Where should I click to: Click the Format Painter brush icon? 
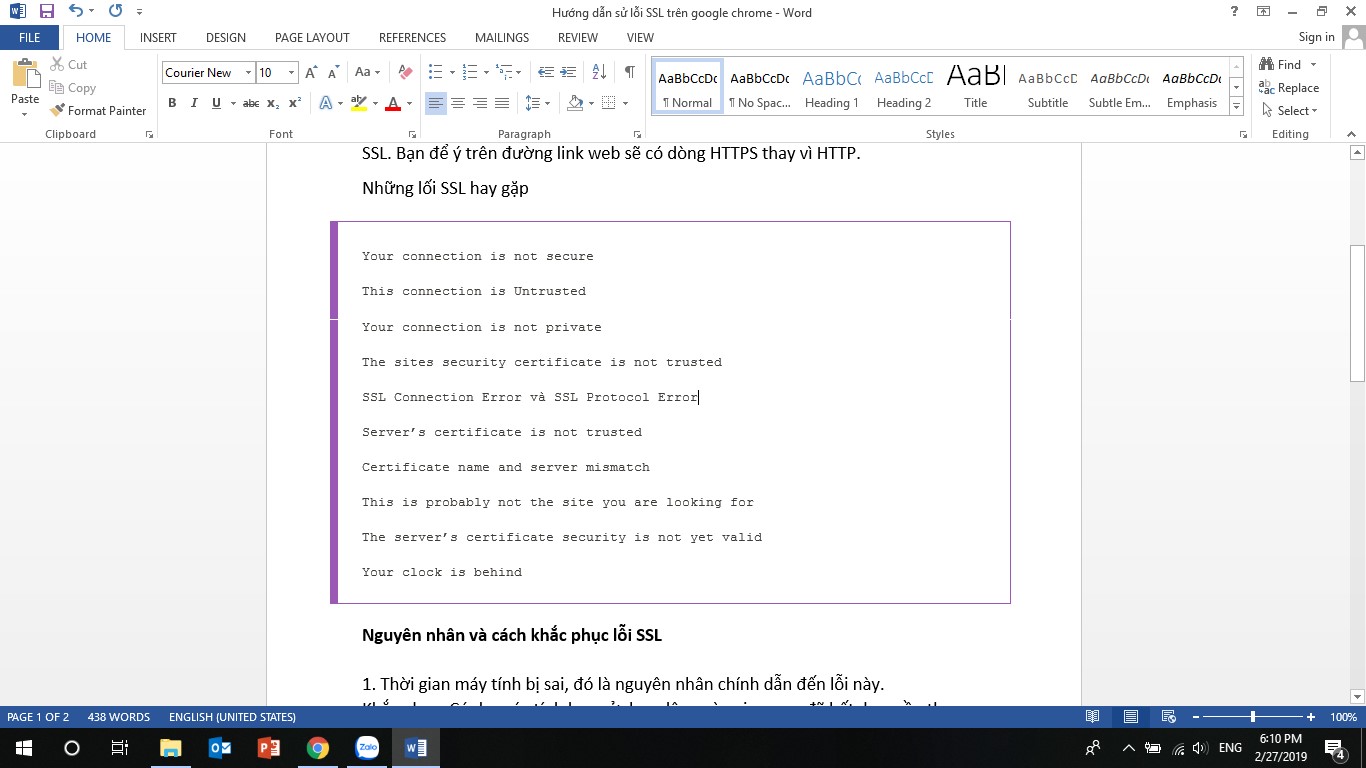click(57, 110)
